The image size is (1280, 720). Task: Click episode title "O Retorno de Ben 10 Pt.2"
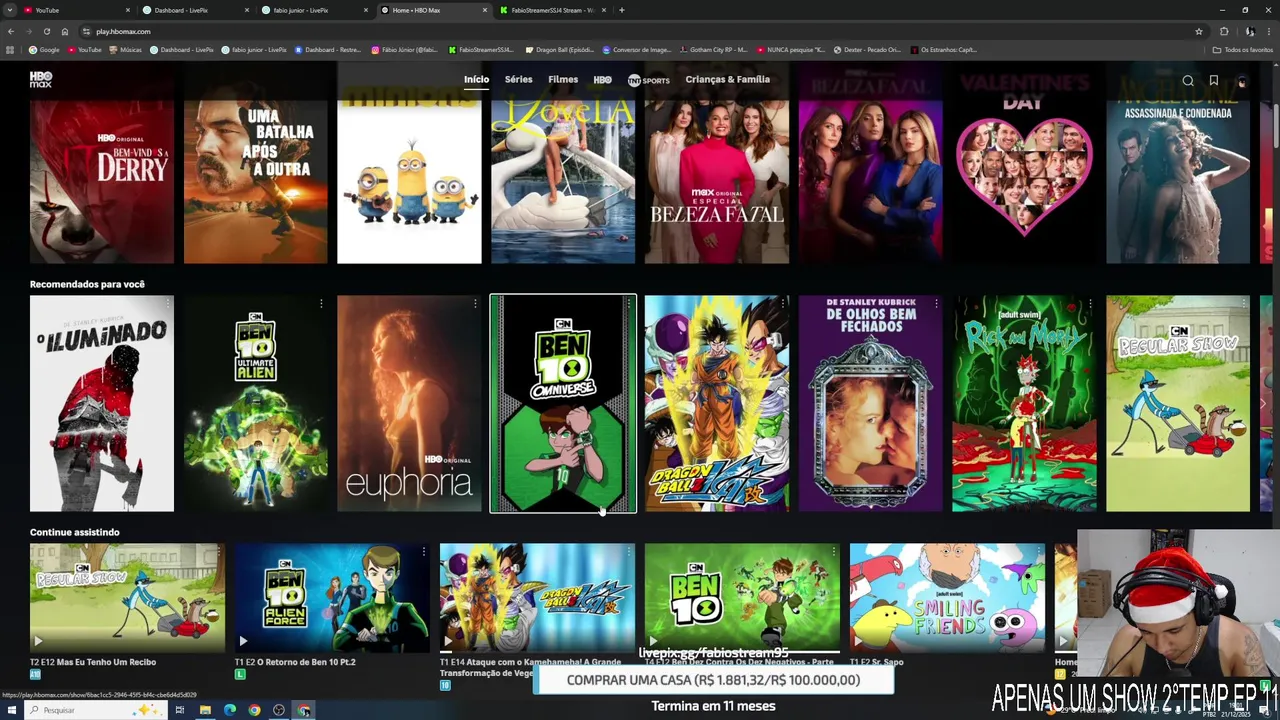tap(308, 662)
